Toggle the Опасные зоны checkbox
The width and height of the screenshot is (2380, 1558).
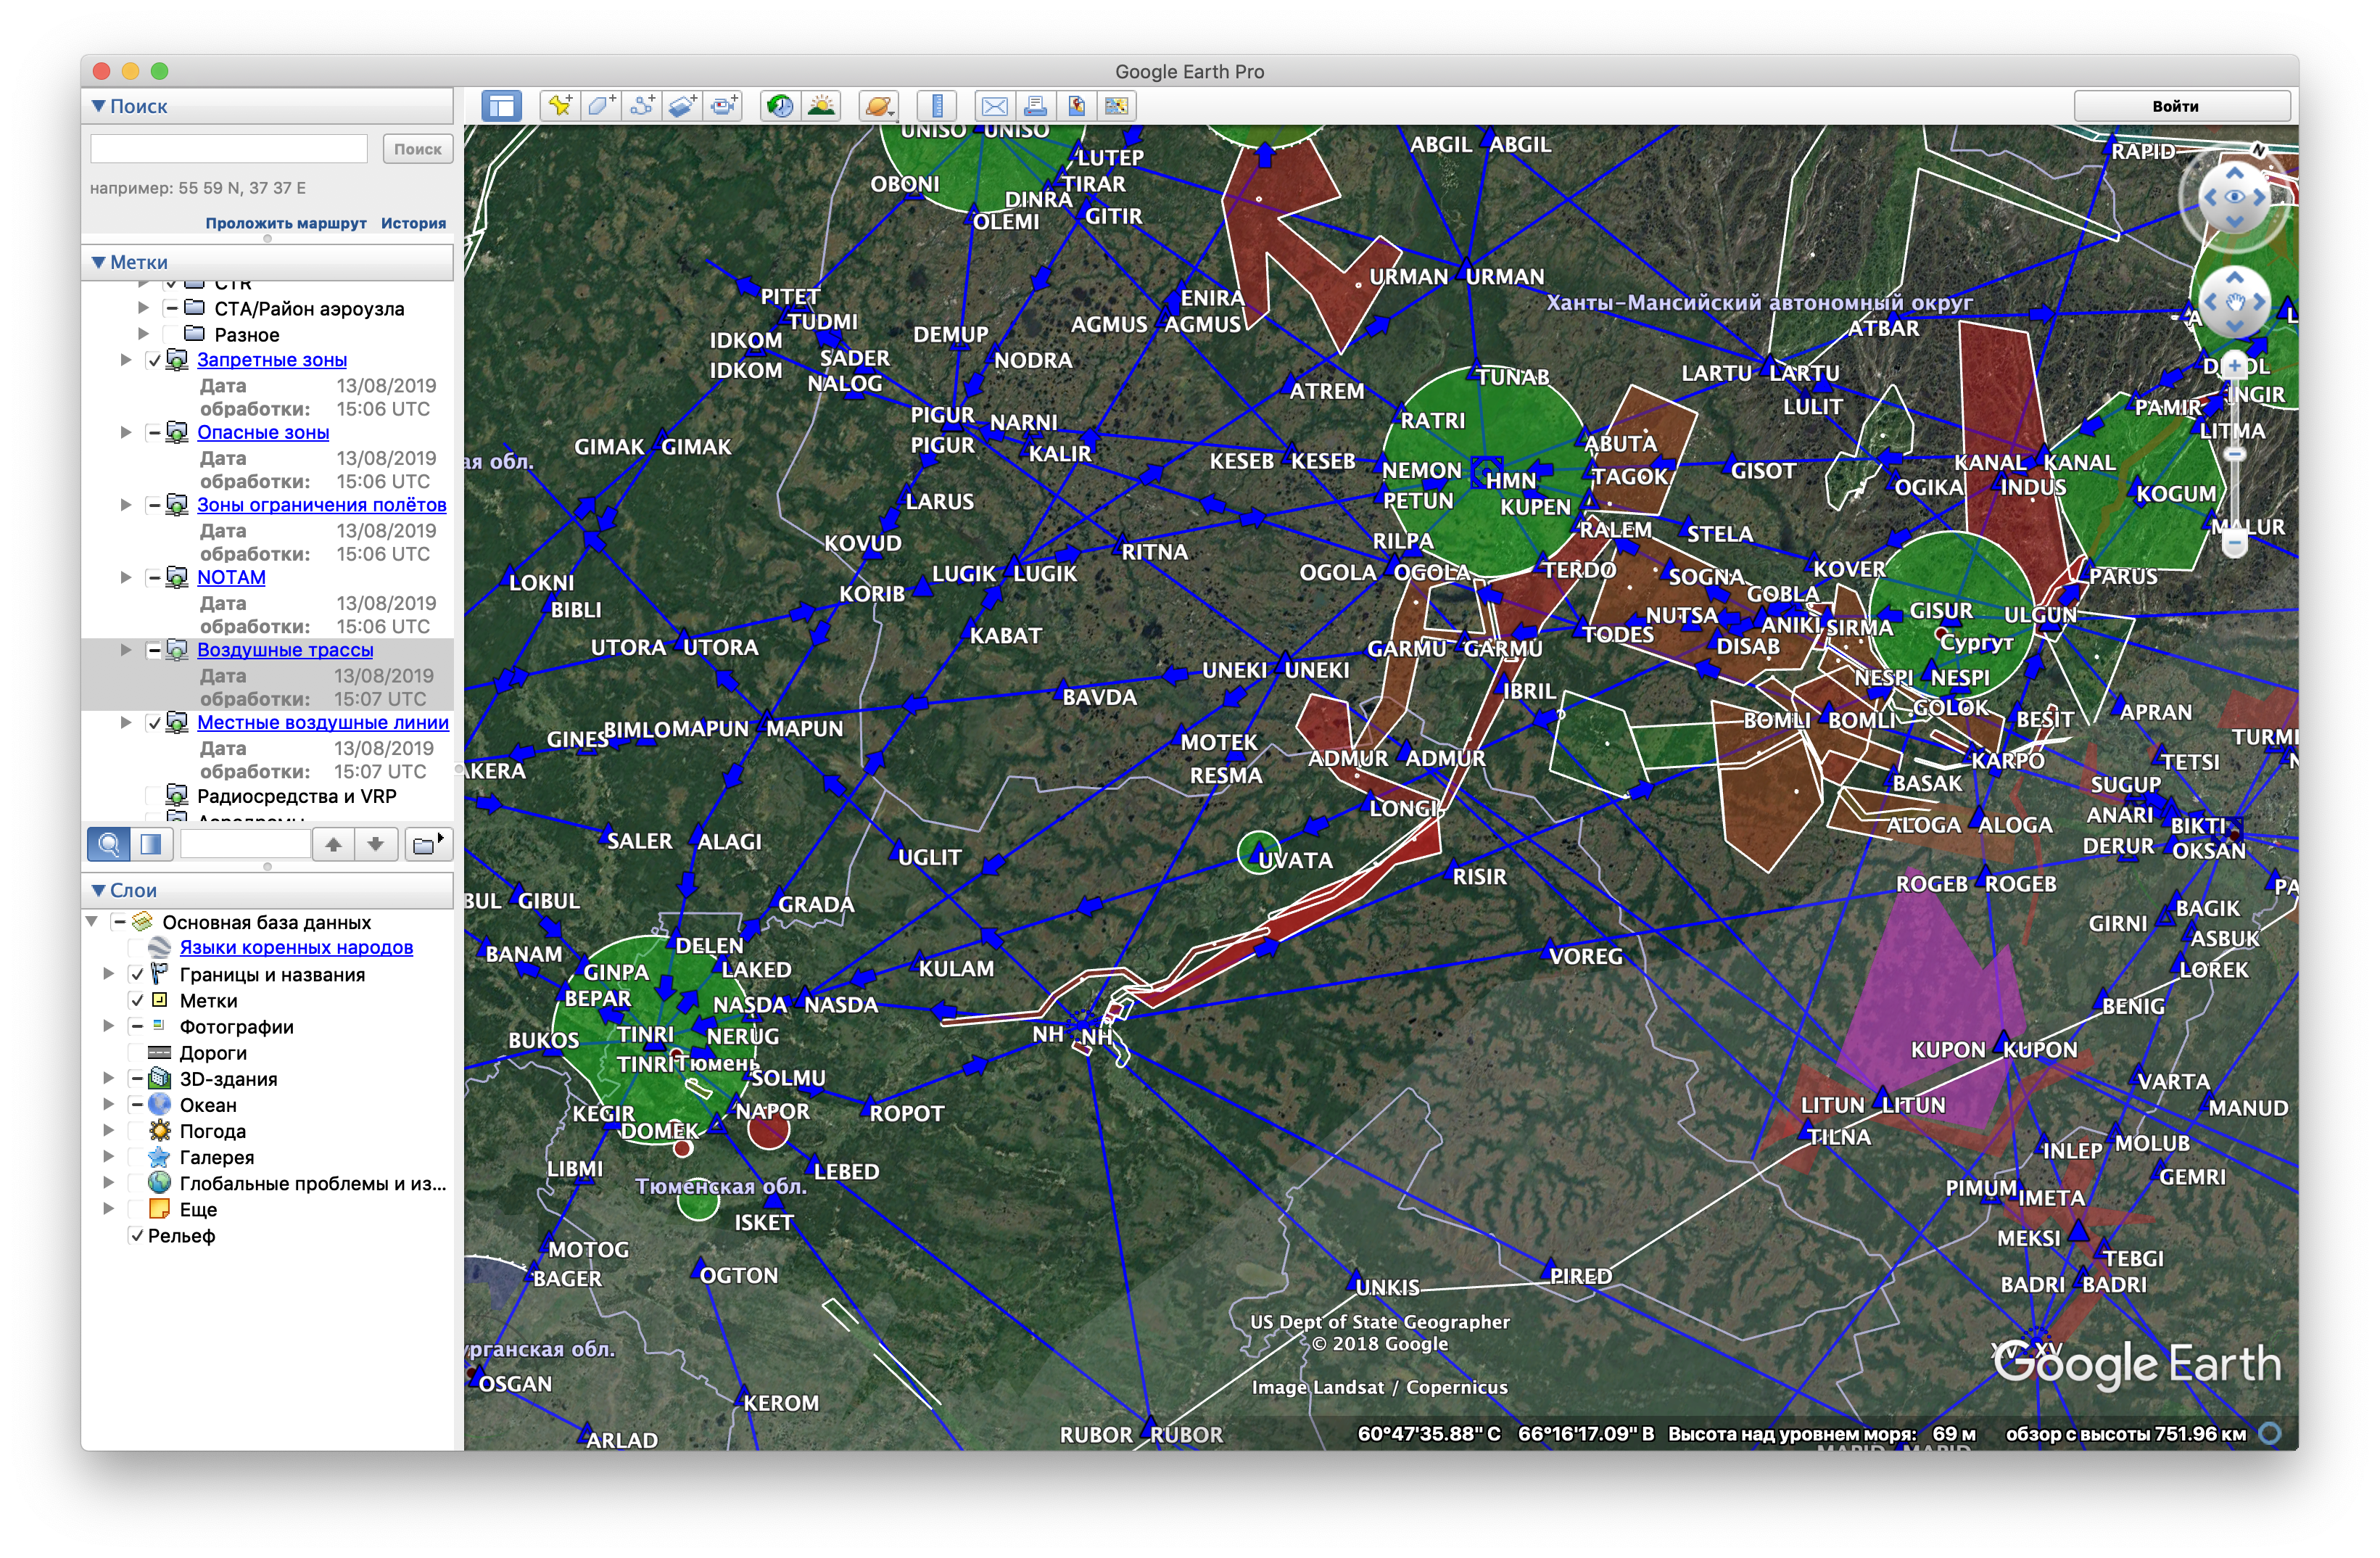[154, 433]
